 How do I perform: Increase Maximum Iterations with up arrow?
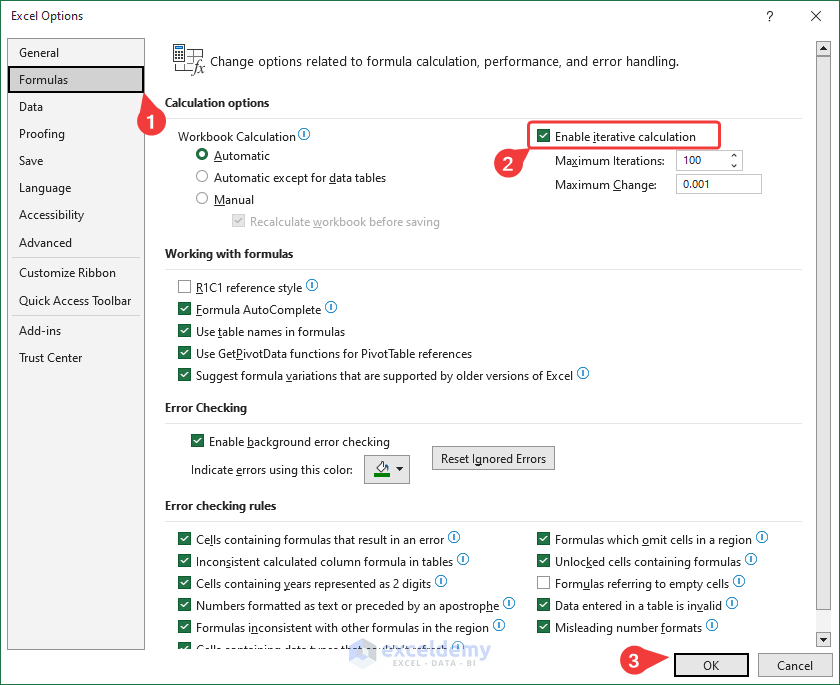734,155
